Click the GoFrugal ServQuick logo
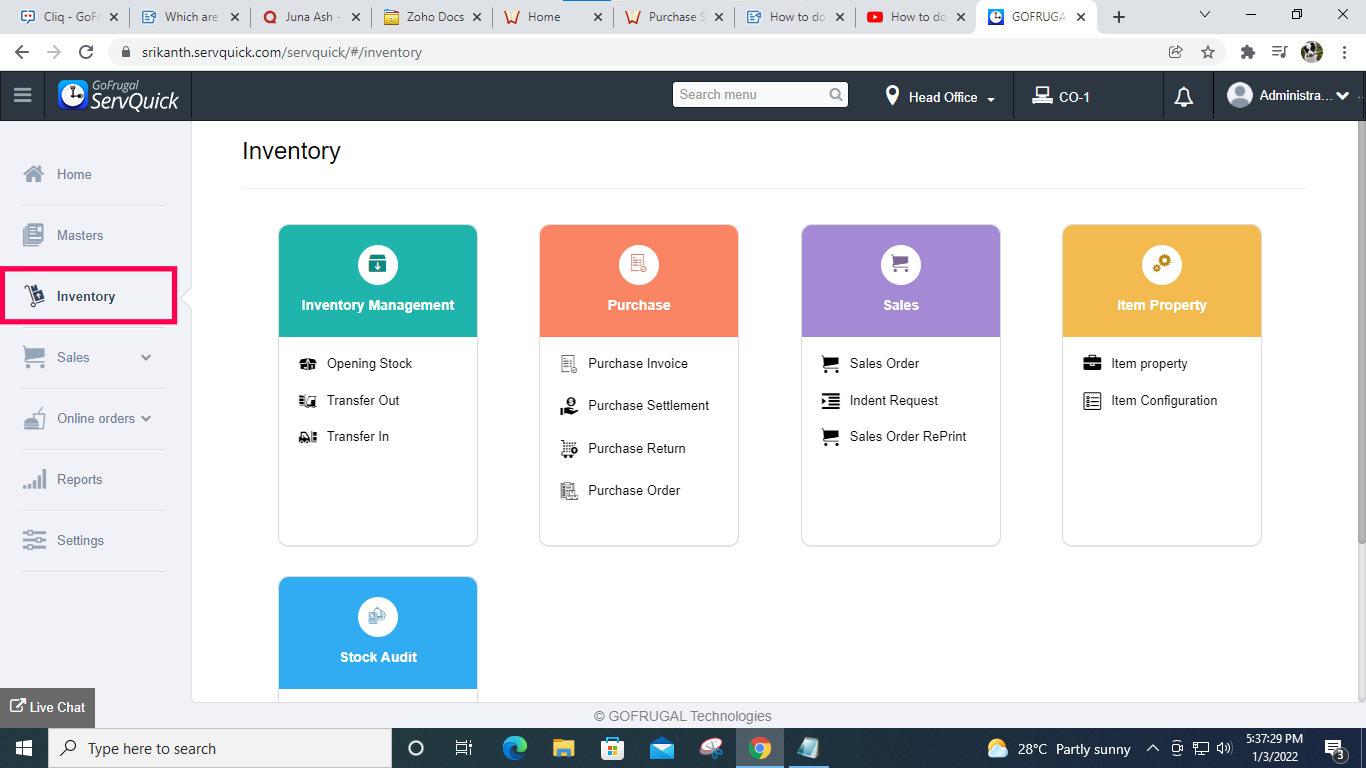Screen dimensions: 1366x768 (x=119, y=96)
